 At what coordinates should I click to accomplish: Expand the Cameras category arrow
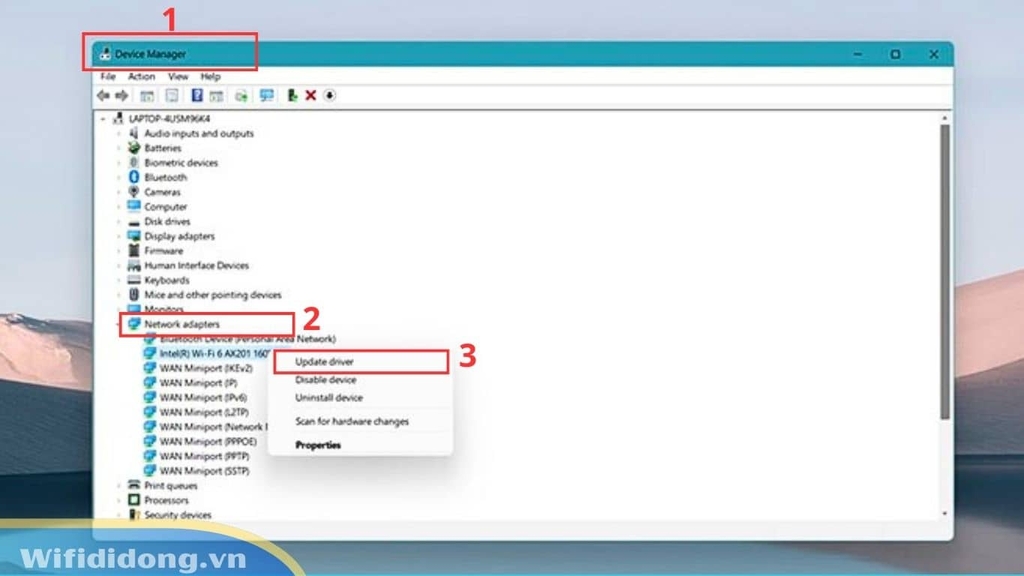tap(119, 192)
